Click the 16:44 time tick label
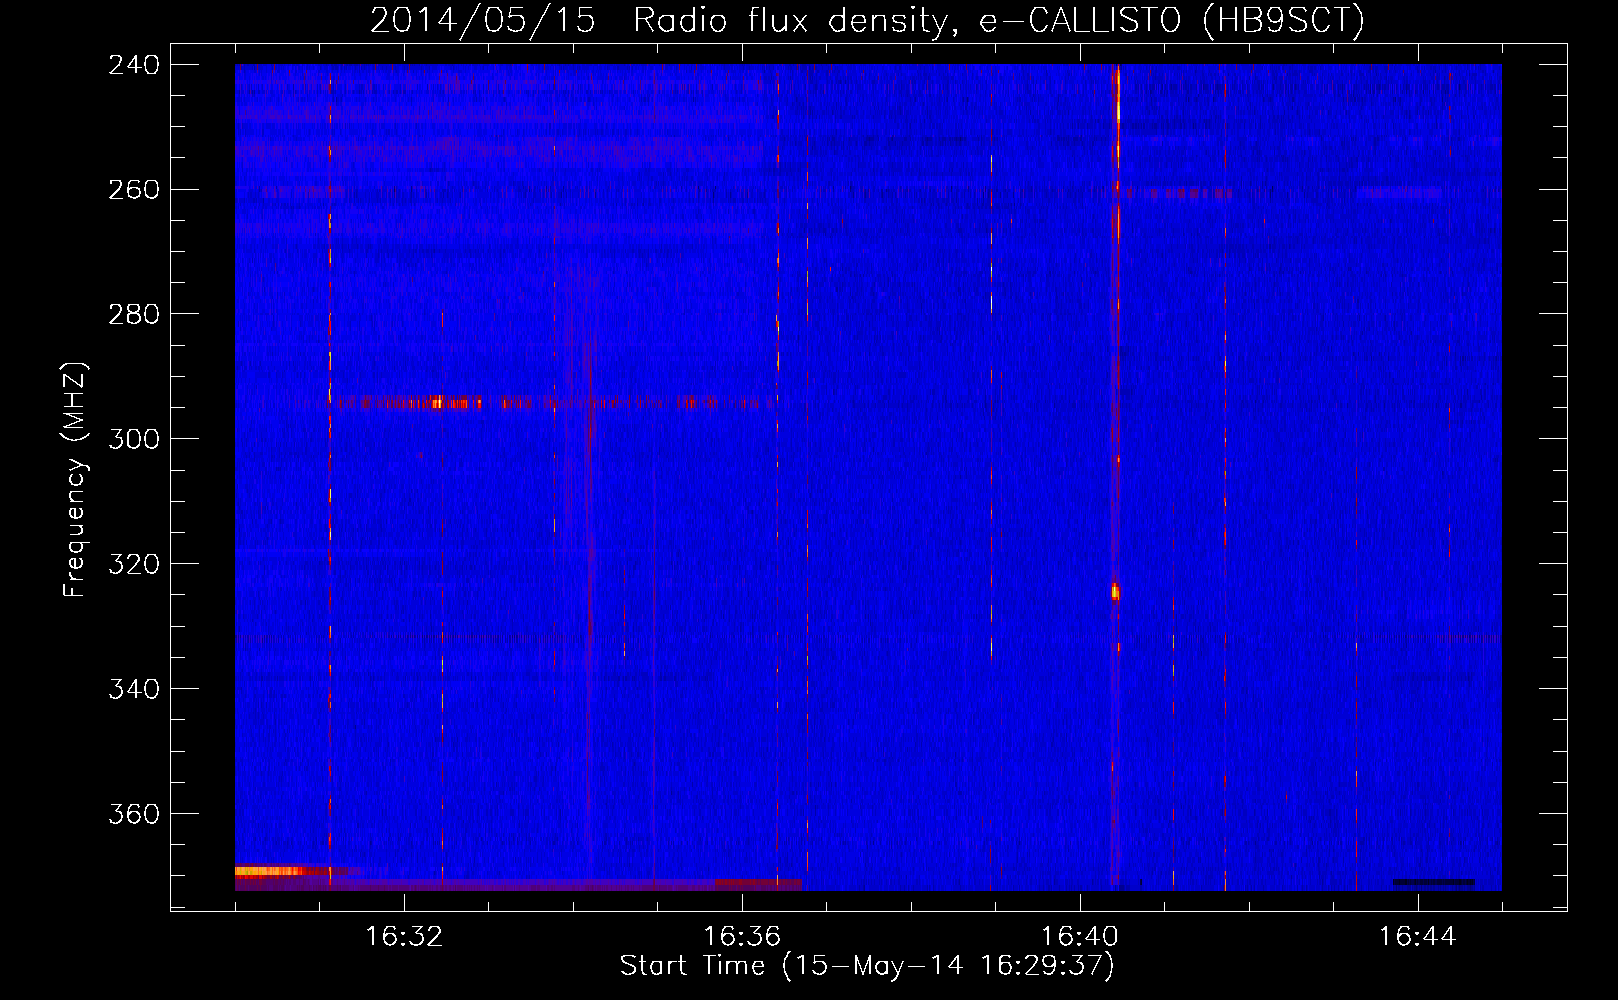Screen dimensions: 1618x1000 click(x=1418, y=937)
